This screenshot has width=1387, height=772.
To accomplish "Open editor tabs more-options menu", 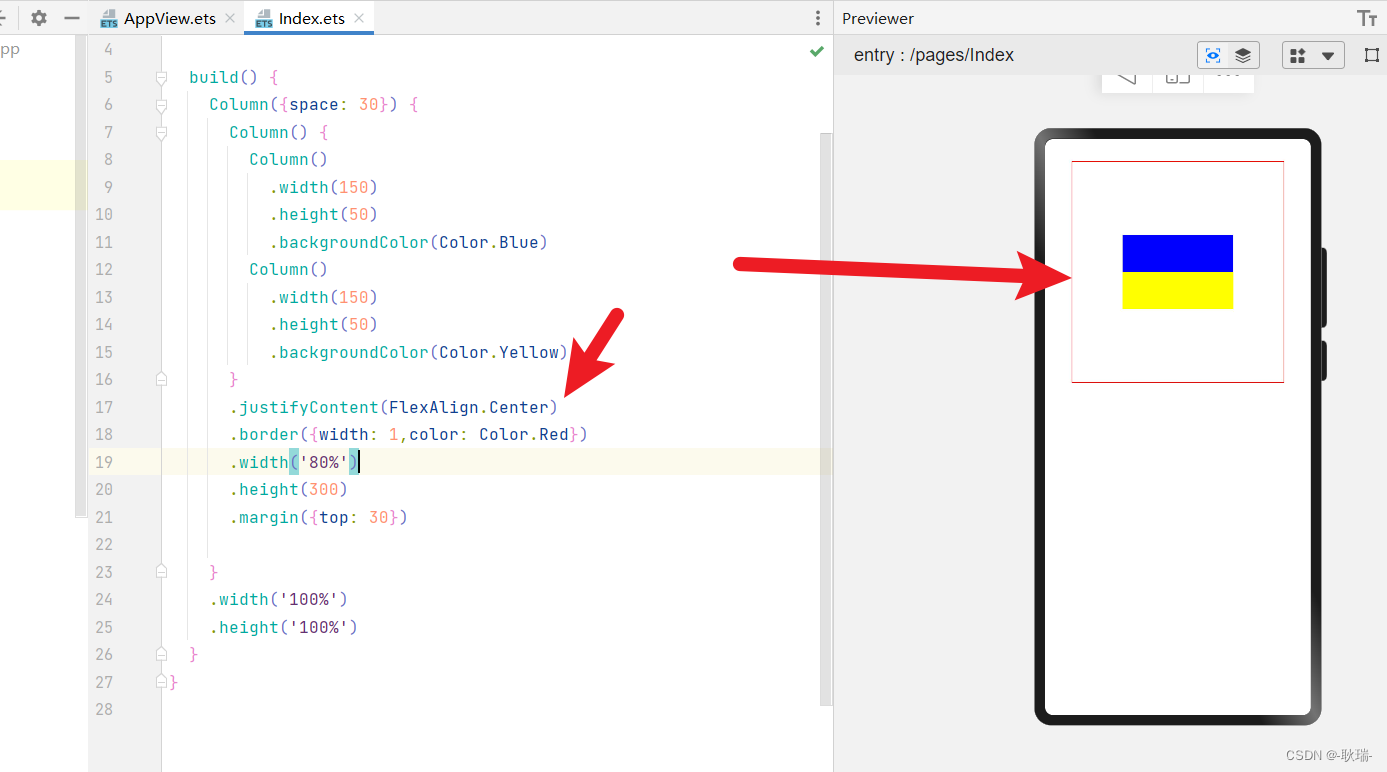I will click(818, 18).
